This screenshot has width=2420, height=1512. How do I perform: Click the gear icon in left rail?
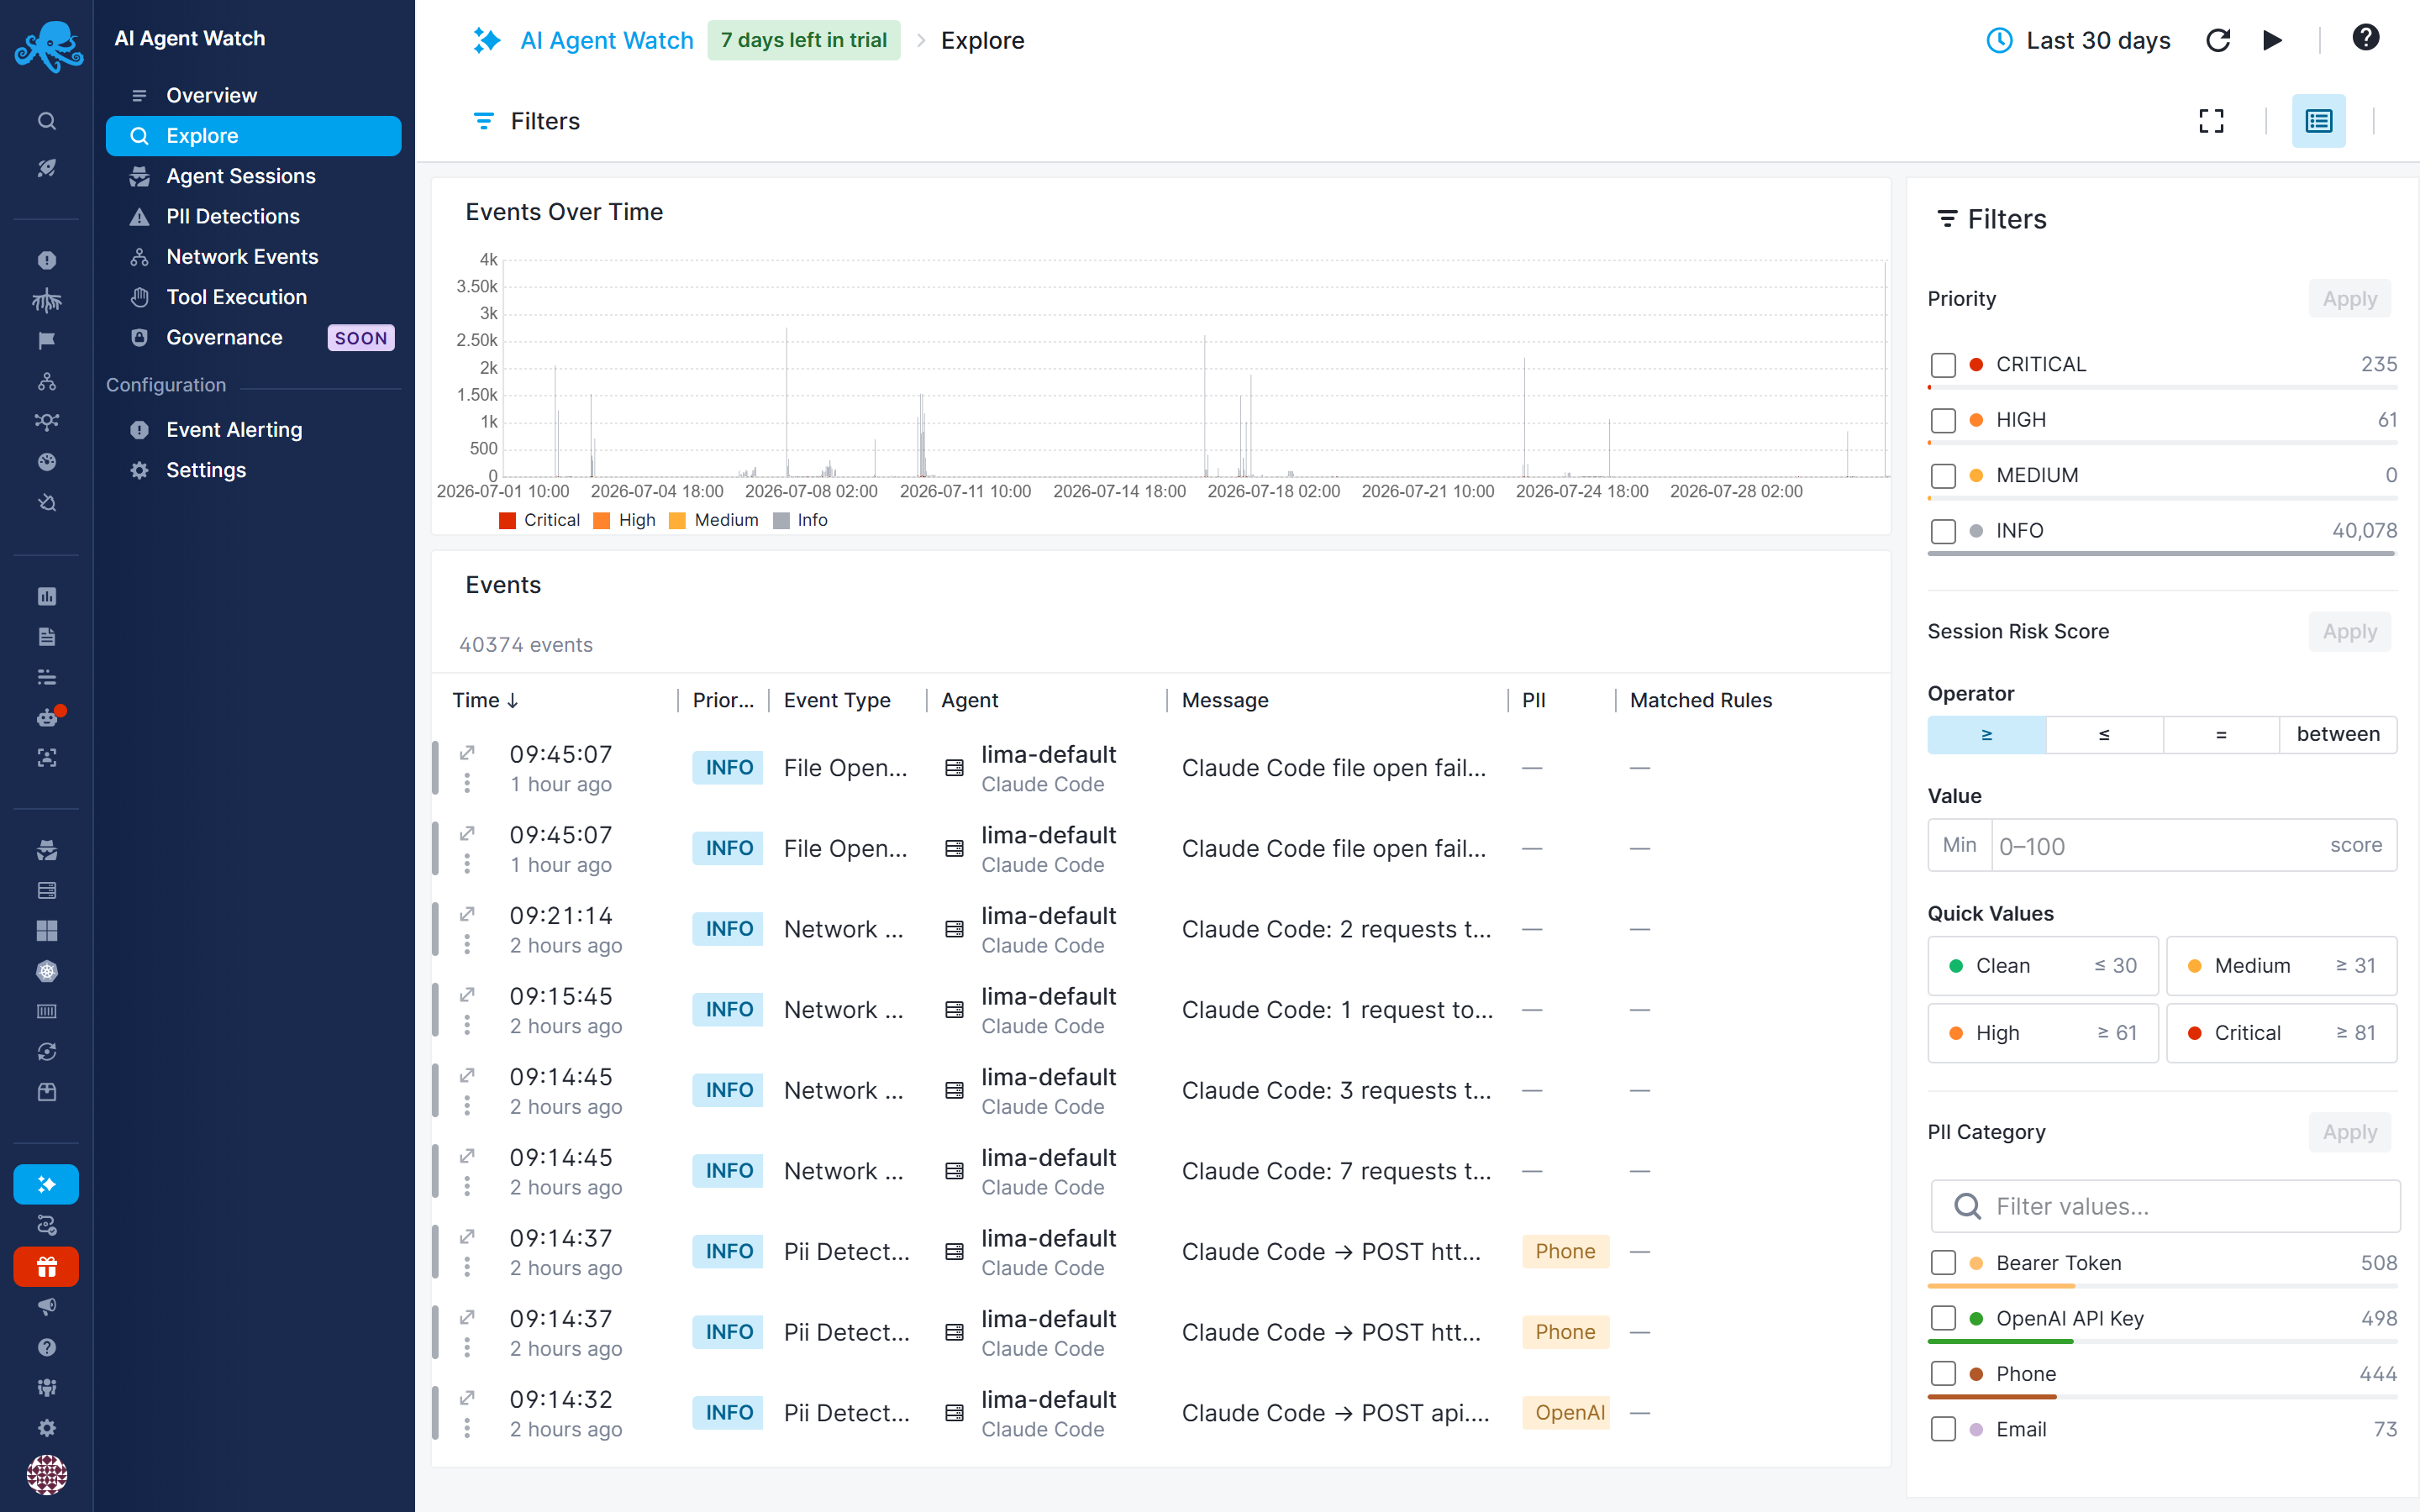[x=47, y=1427]
